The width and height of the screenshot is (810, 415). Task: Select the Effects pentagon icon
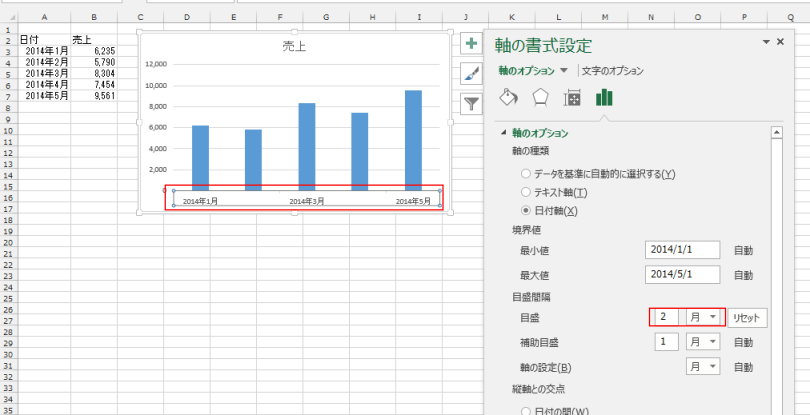click(x=540, y=97)
